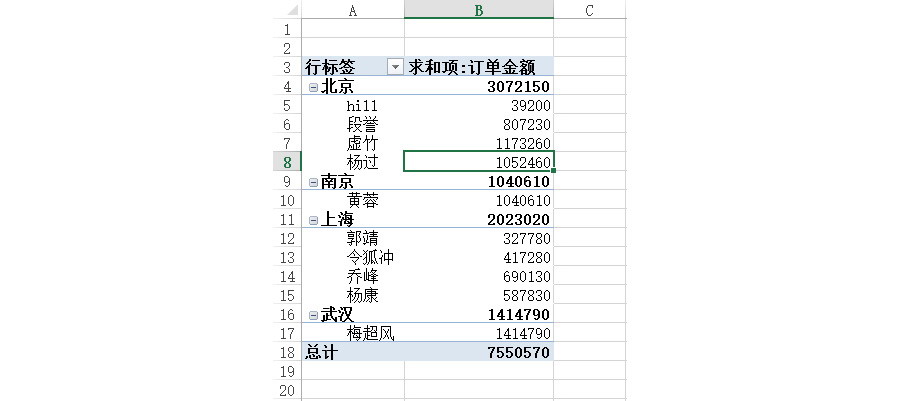Select row 16 header
This screenshot has height=401, width=900.
tap(287, 314)
